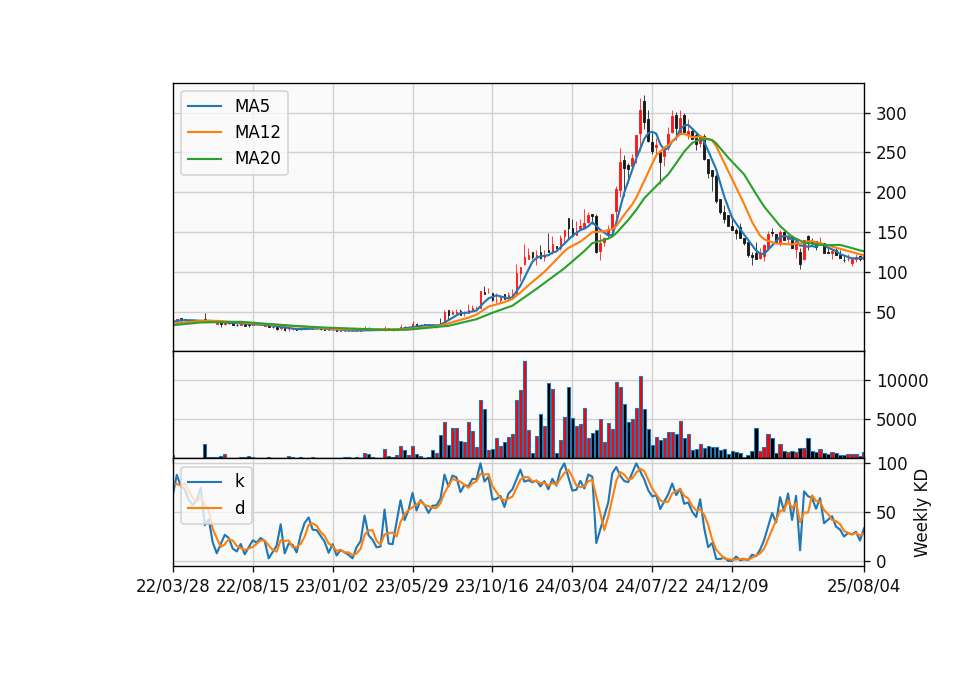Click the orange MA12 legend line sample

[204, 132]
